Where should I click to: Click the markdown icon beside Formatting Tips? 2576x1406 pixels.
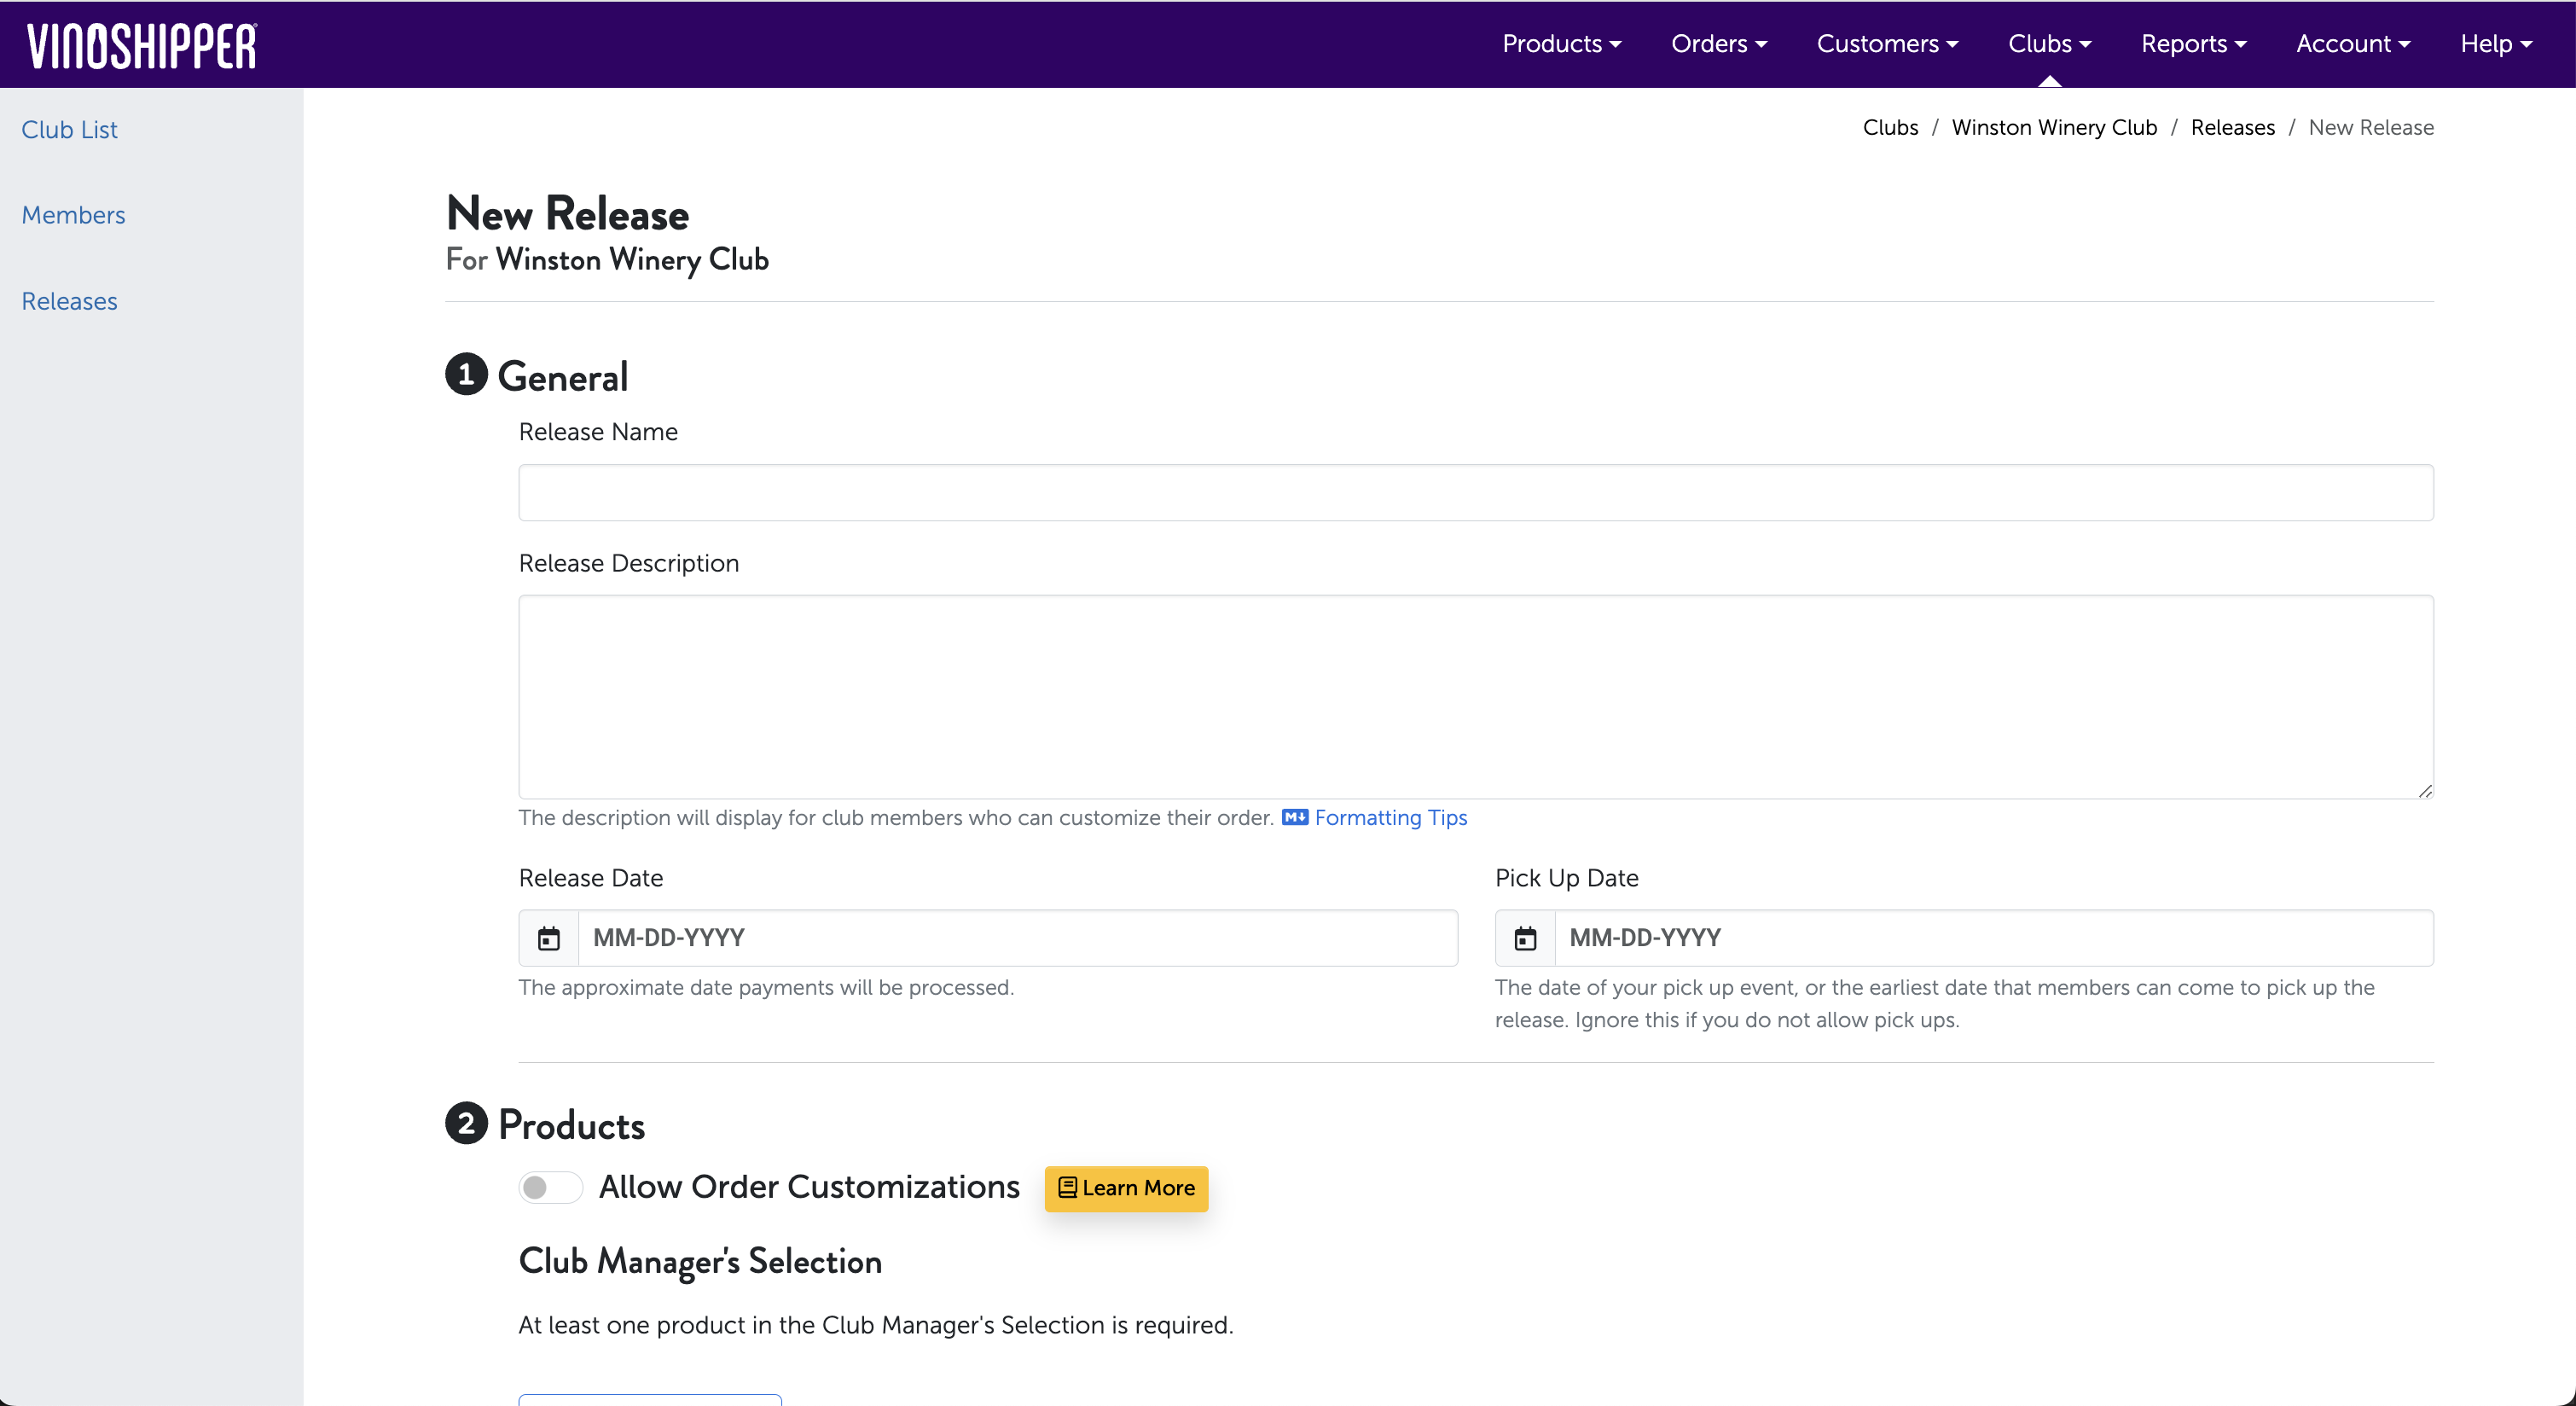point(1294,817)
